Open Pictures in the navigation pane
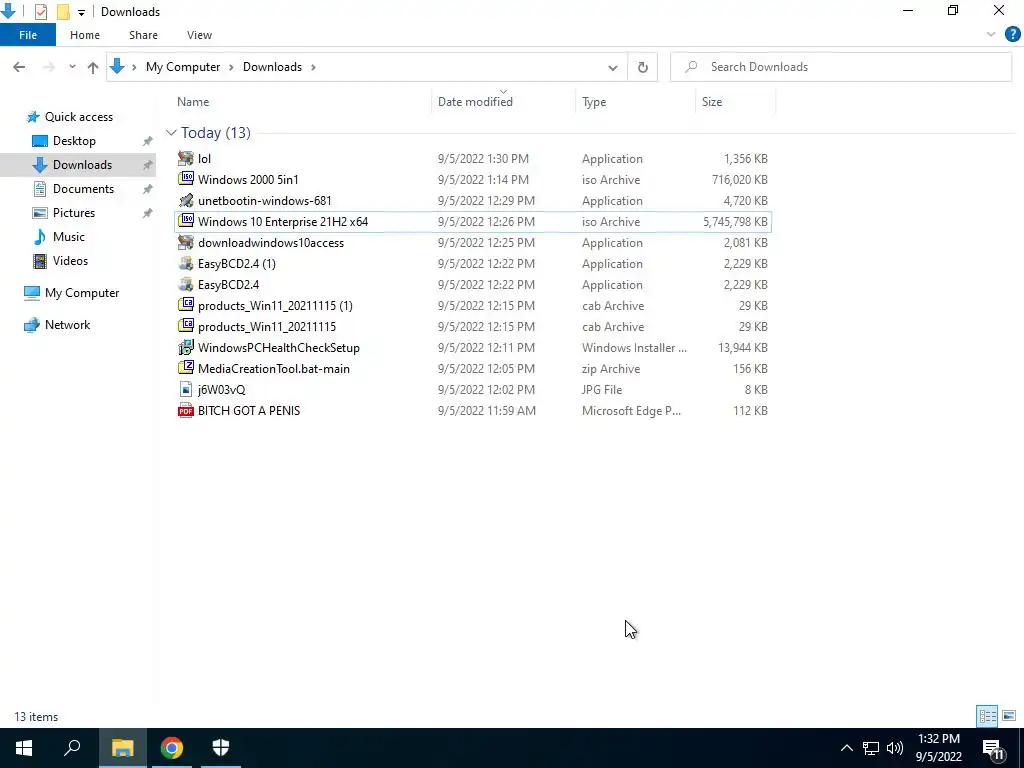This screenshot has width=1024, height=768. (73, 213)
